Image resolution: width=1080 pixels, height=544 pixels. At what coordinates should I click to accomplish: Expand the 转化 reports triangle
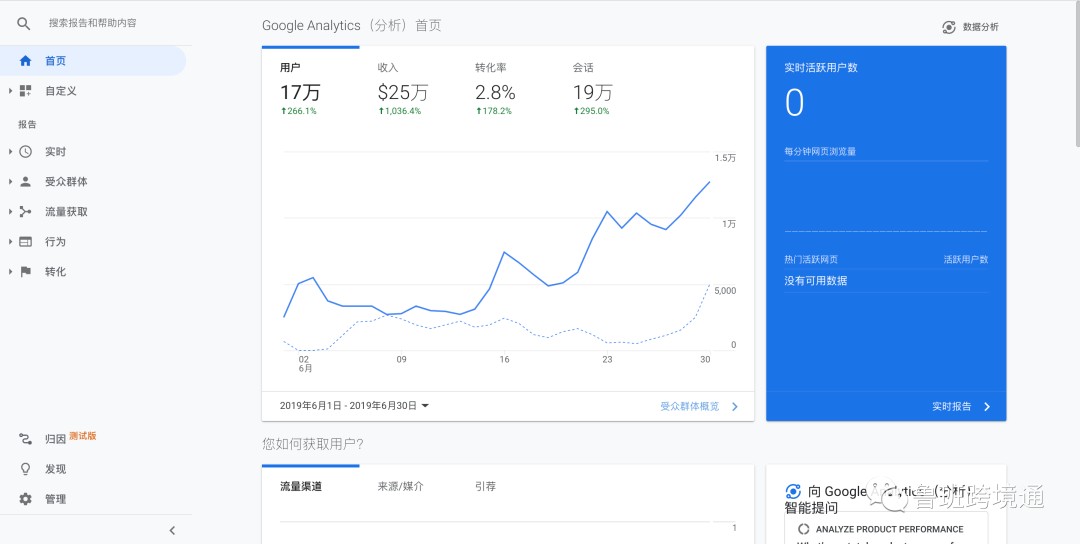coord(10,272)
